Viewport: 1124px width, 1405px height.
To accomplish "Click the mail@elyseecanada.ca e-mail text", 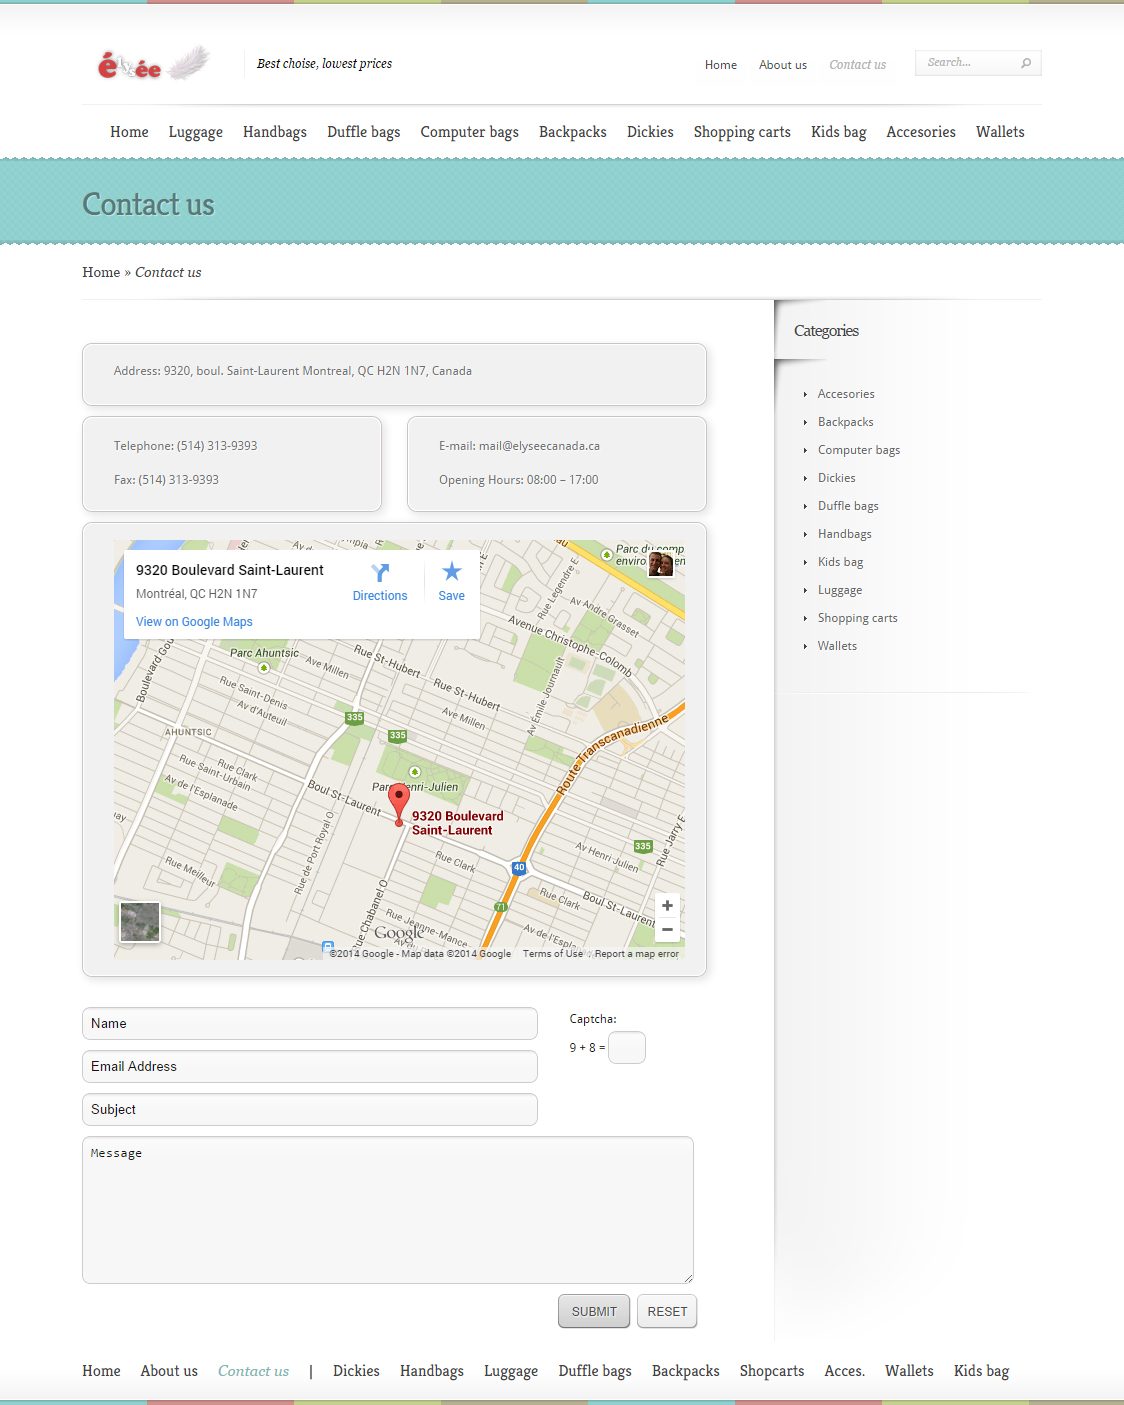I will tap(539, 446).
